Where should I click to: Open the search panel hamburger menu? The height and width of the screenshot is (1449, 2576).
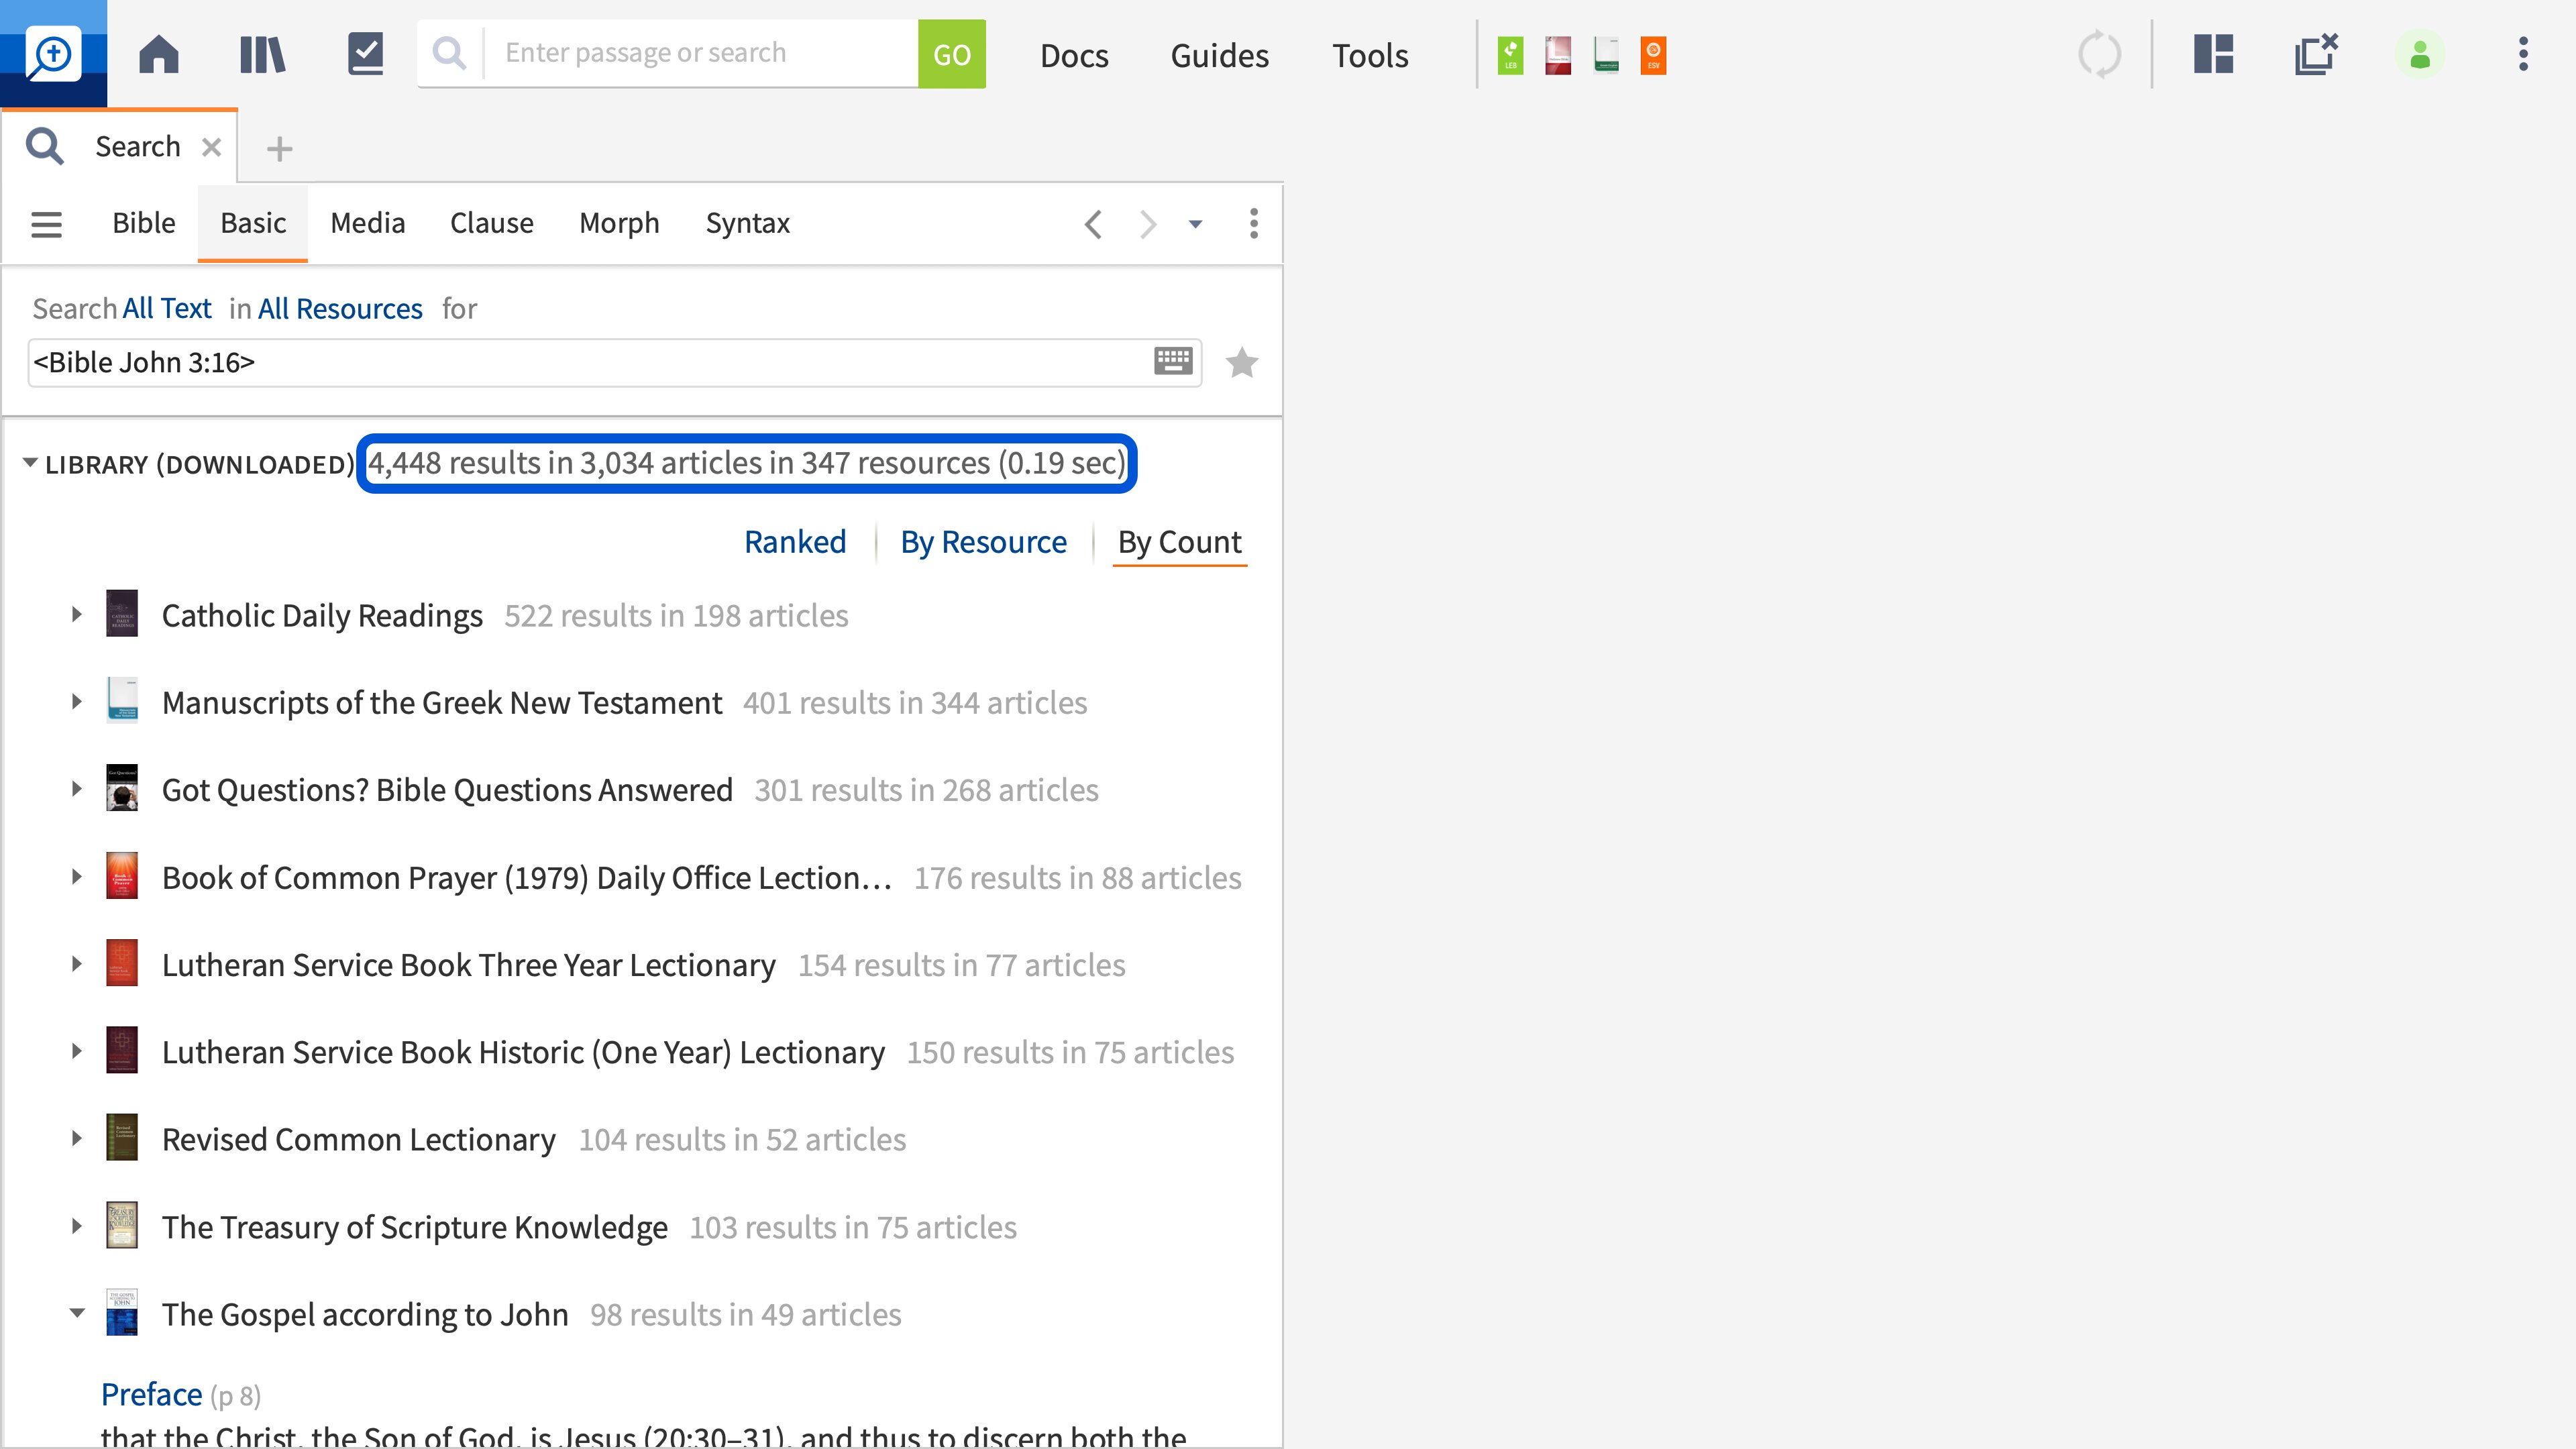pos(46,224)
